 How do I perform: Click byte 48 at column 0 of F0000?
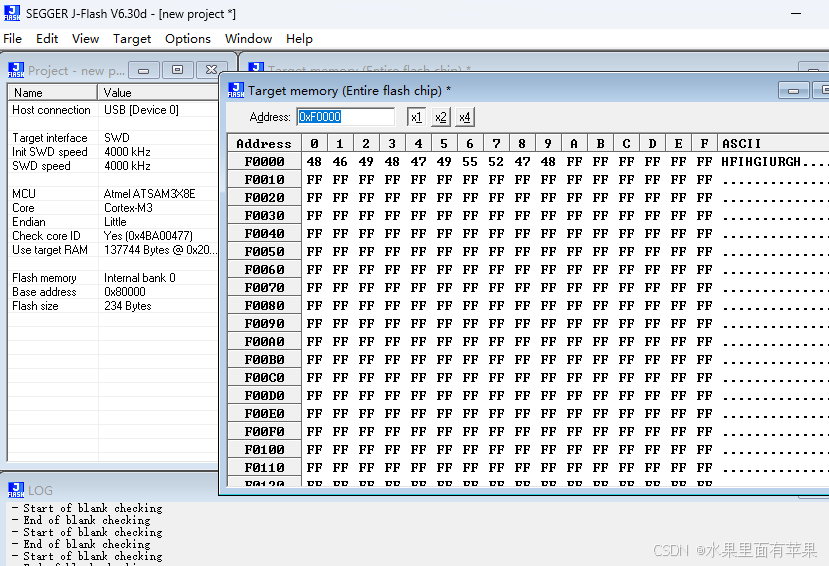click(314, 161)
